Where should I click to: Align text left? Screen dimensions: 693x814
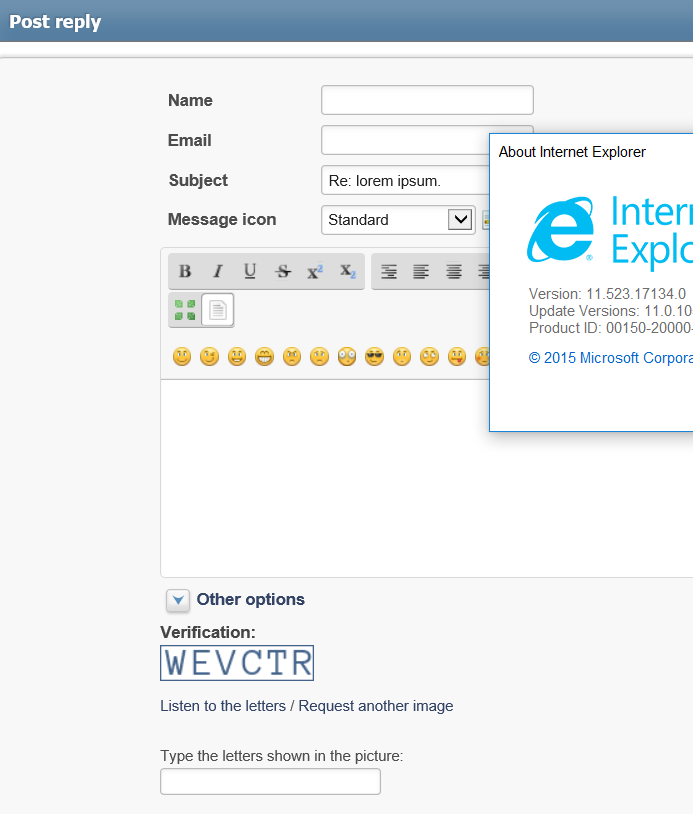(421, 271)
